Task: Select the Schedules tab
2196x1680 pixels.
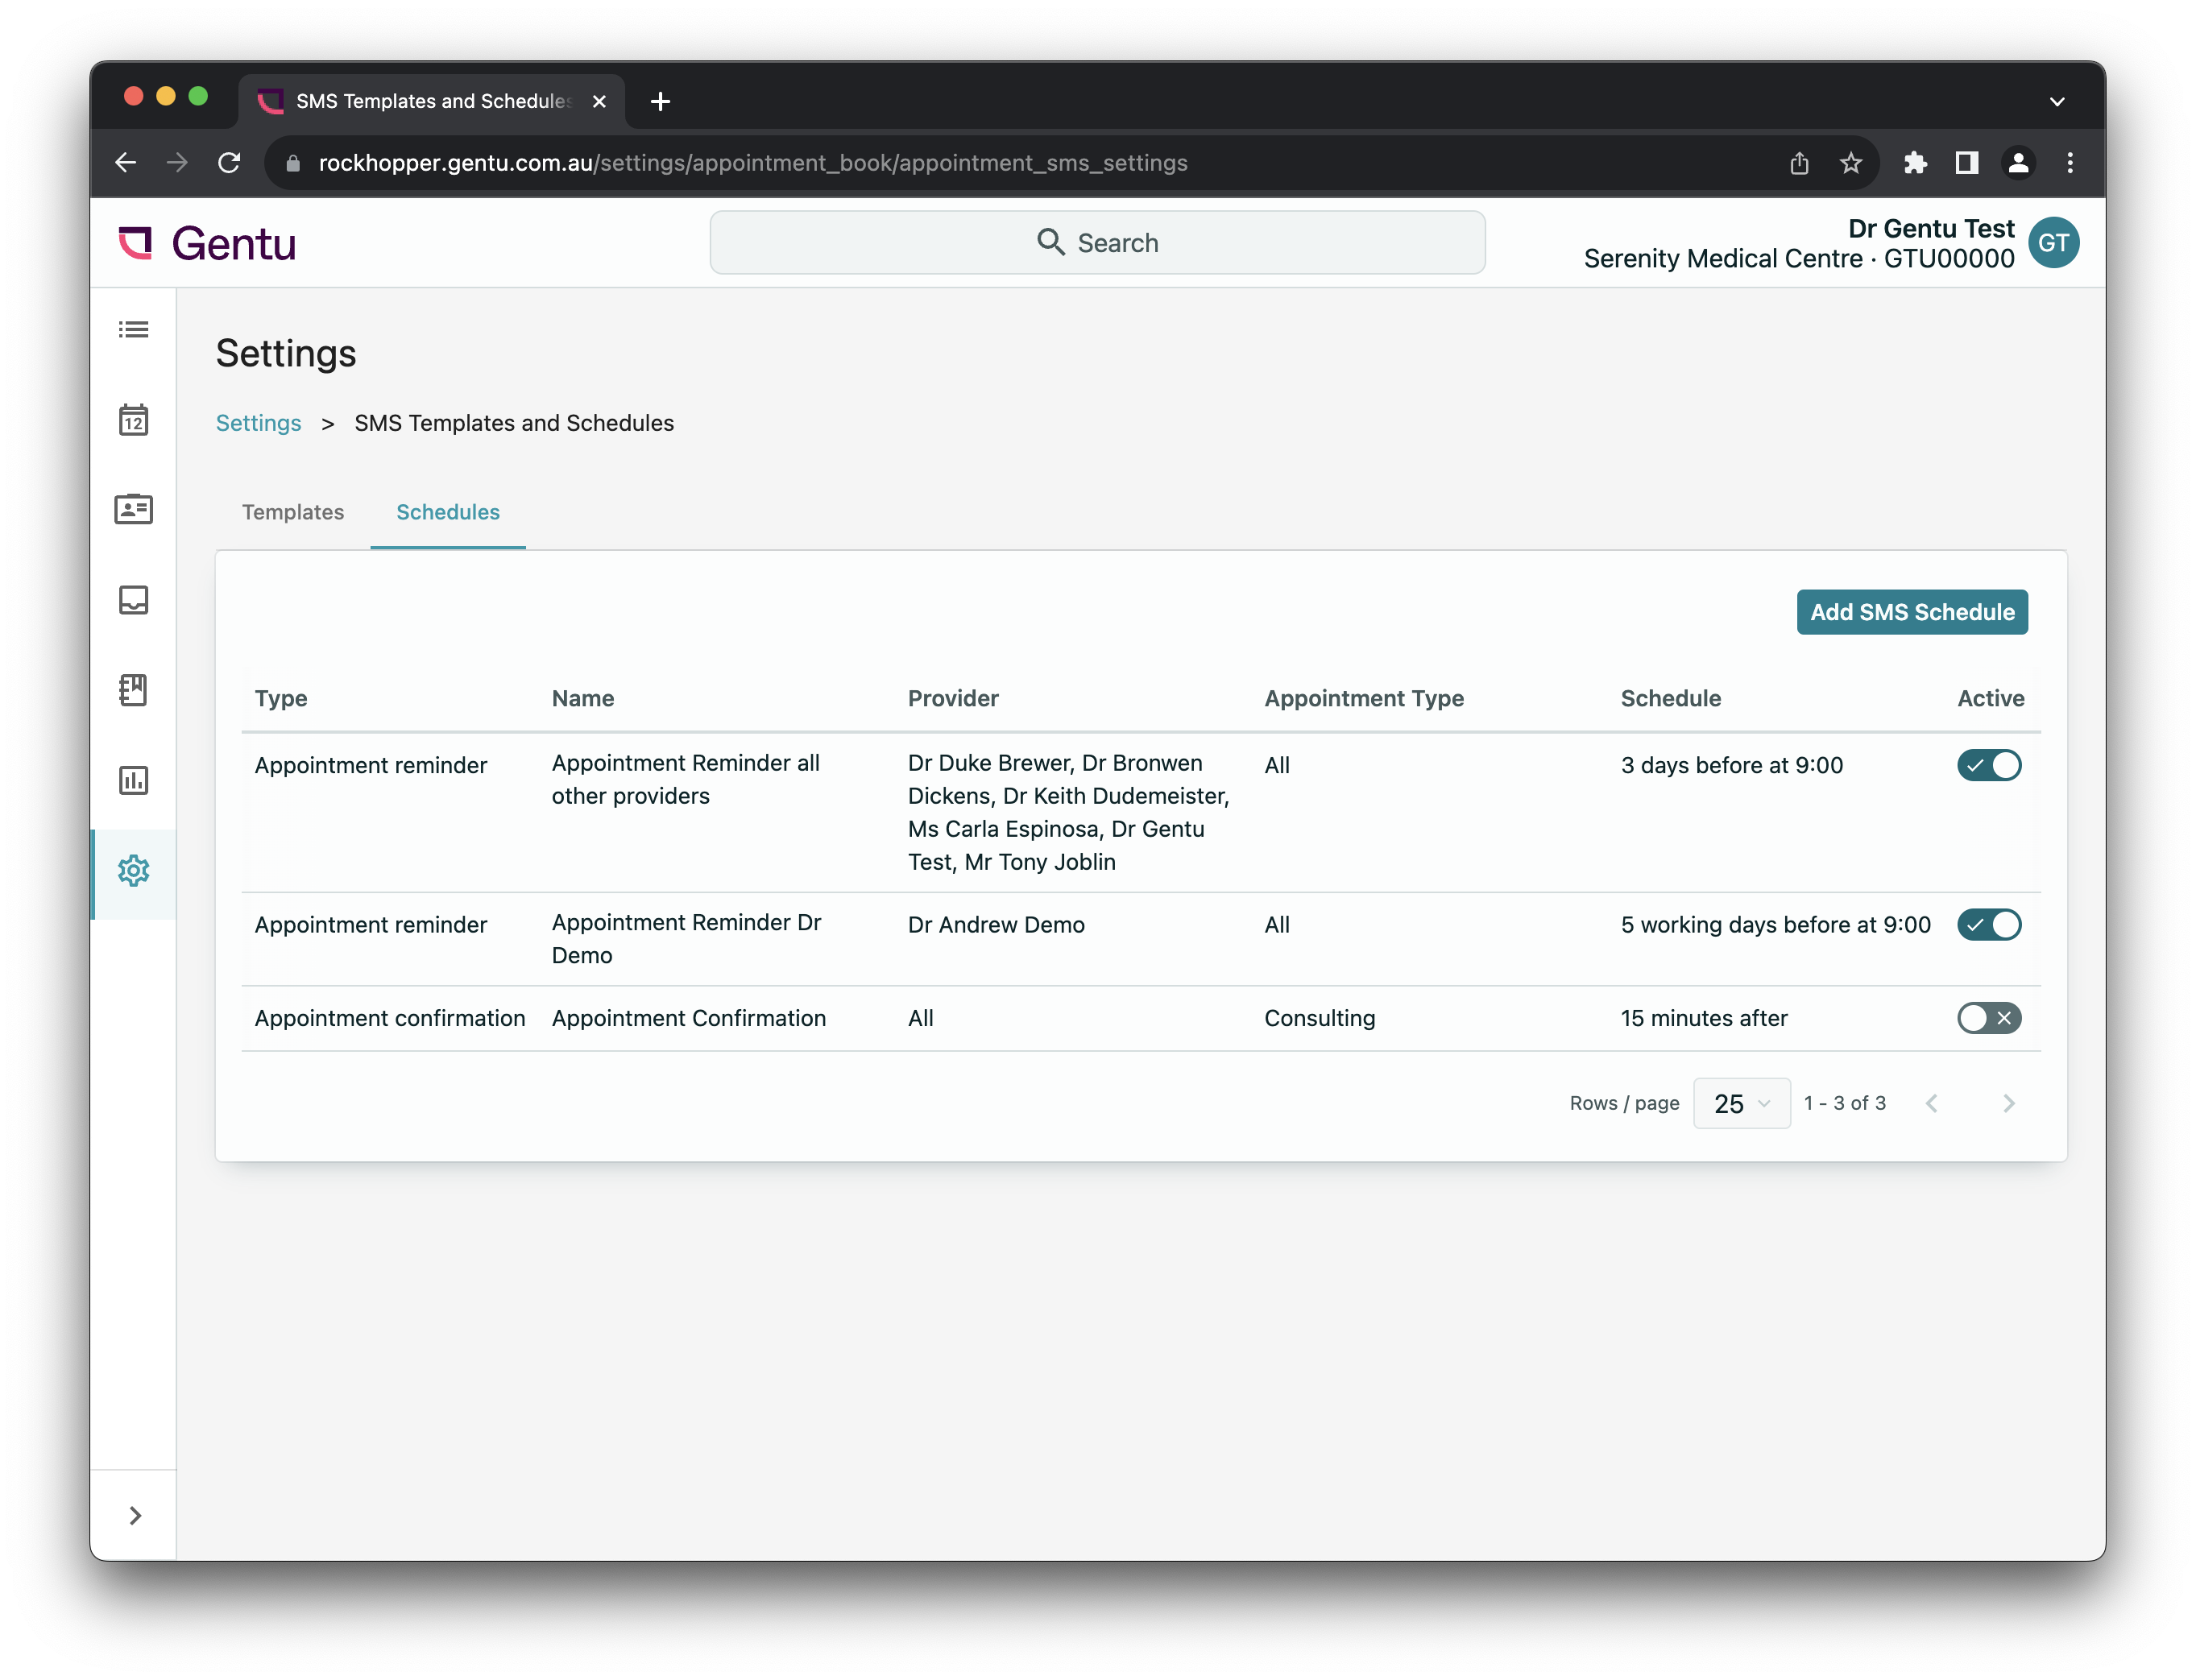Action: click(x=448, y=512)
